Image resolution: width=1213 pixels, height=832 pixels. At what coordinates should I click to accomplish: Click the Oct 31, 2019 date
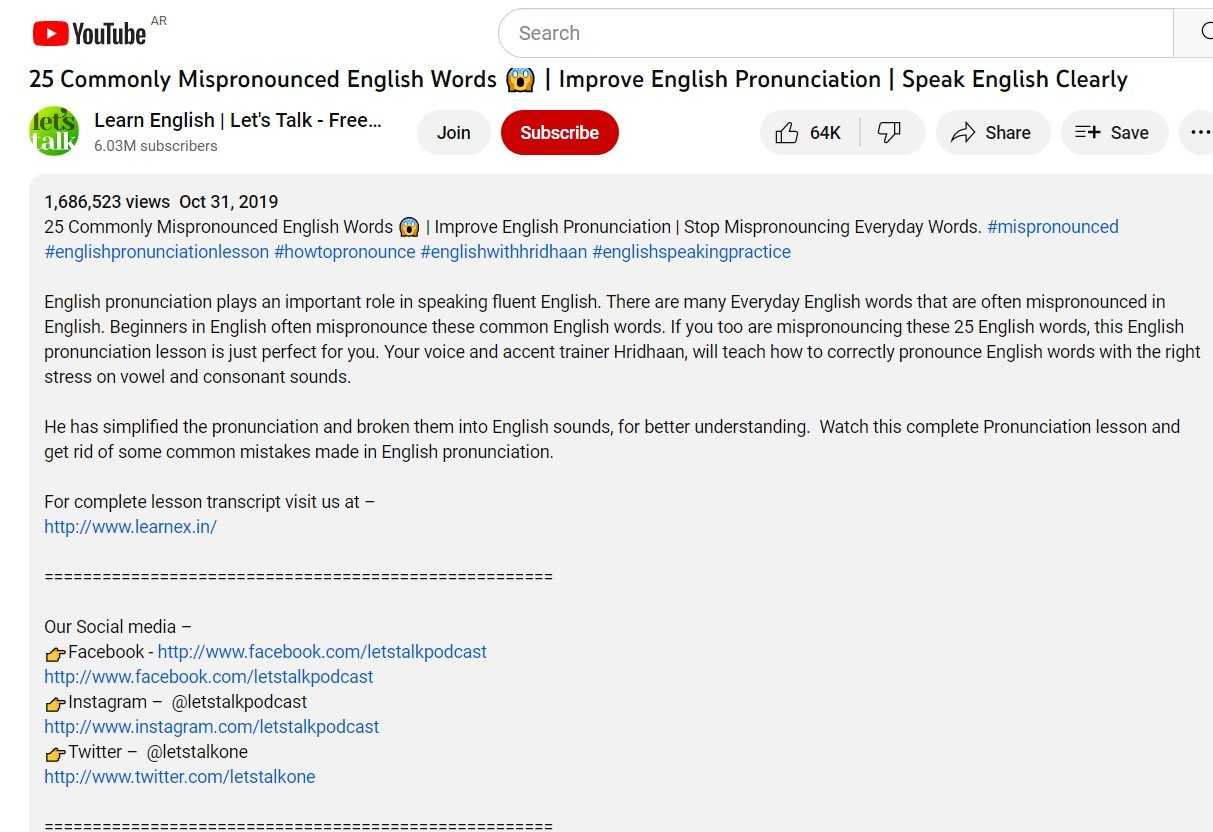click(229, 202)
